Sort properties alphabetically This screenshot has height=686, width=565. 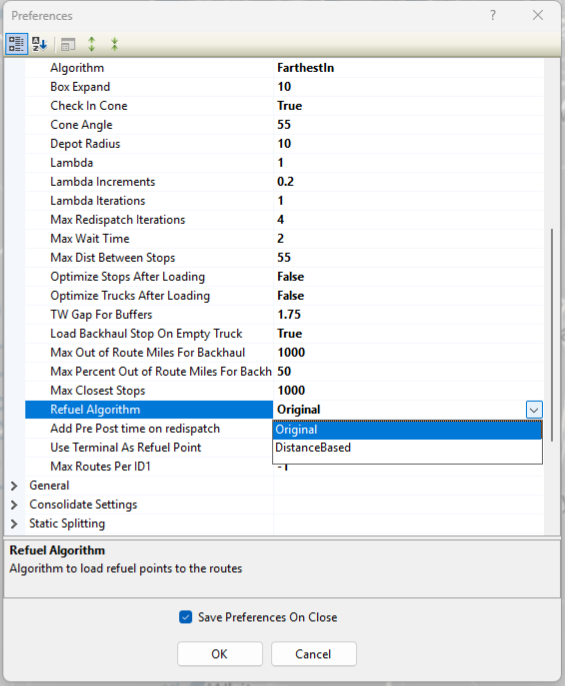(39, 44)
